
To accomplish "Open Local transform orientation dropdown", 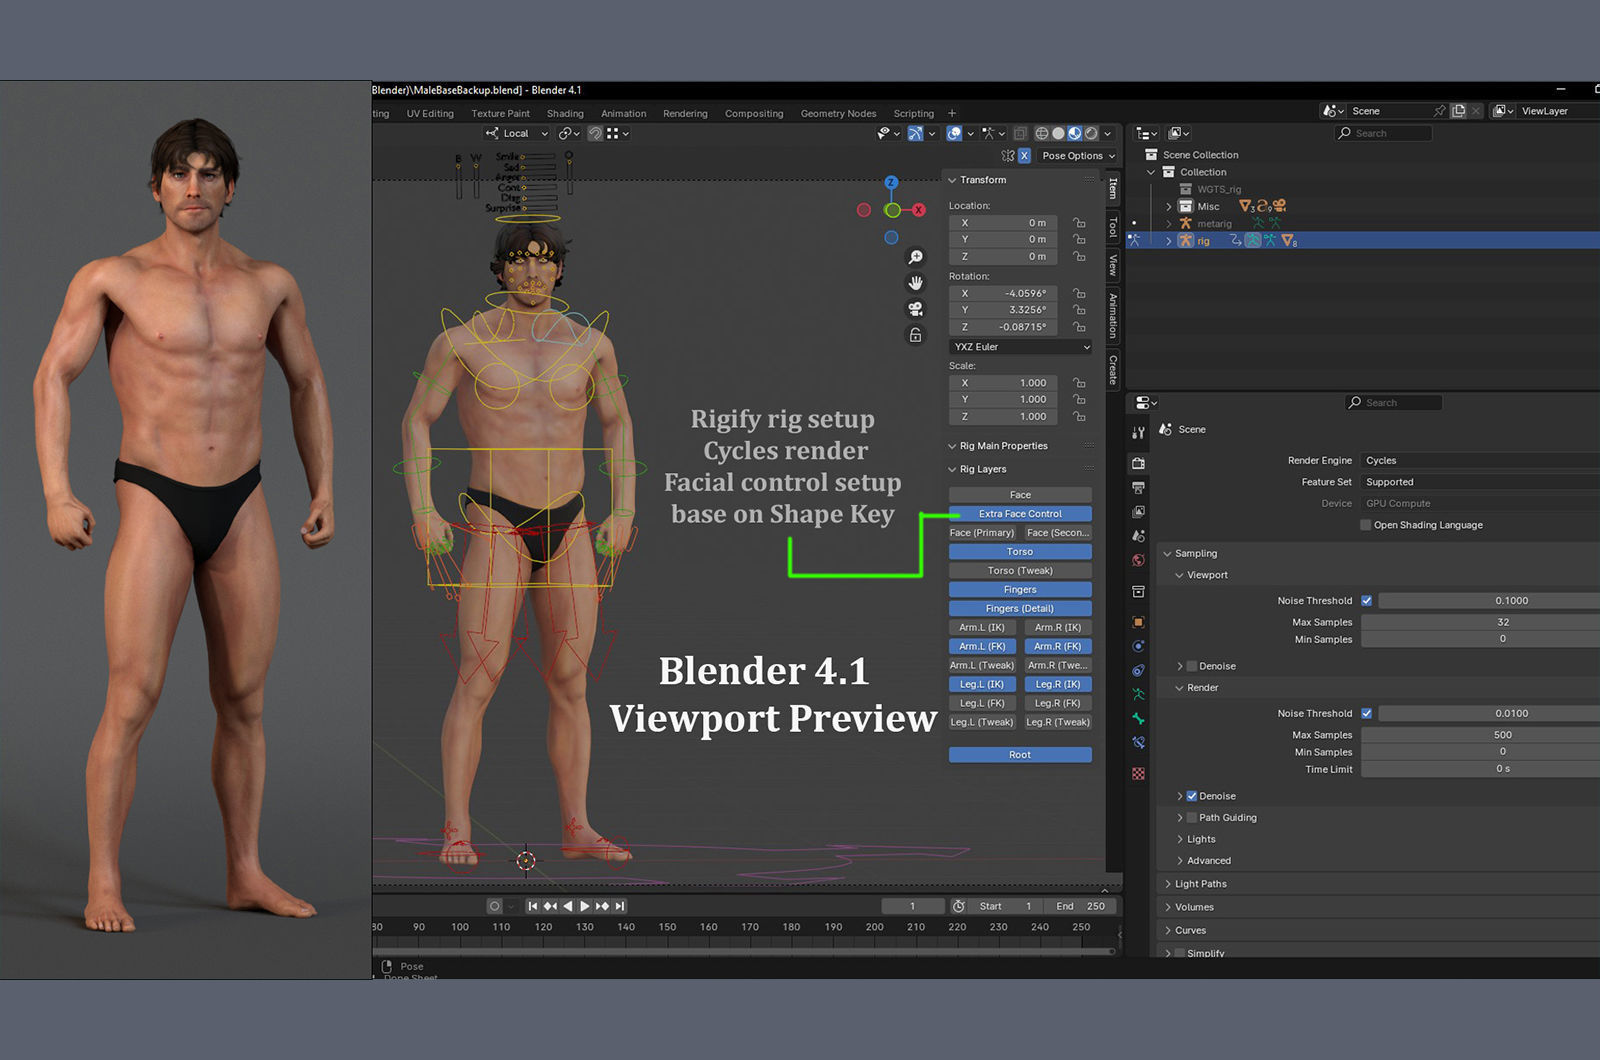I will coord(517,133).
